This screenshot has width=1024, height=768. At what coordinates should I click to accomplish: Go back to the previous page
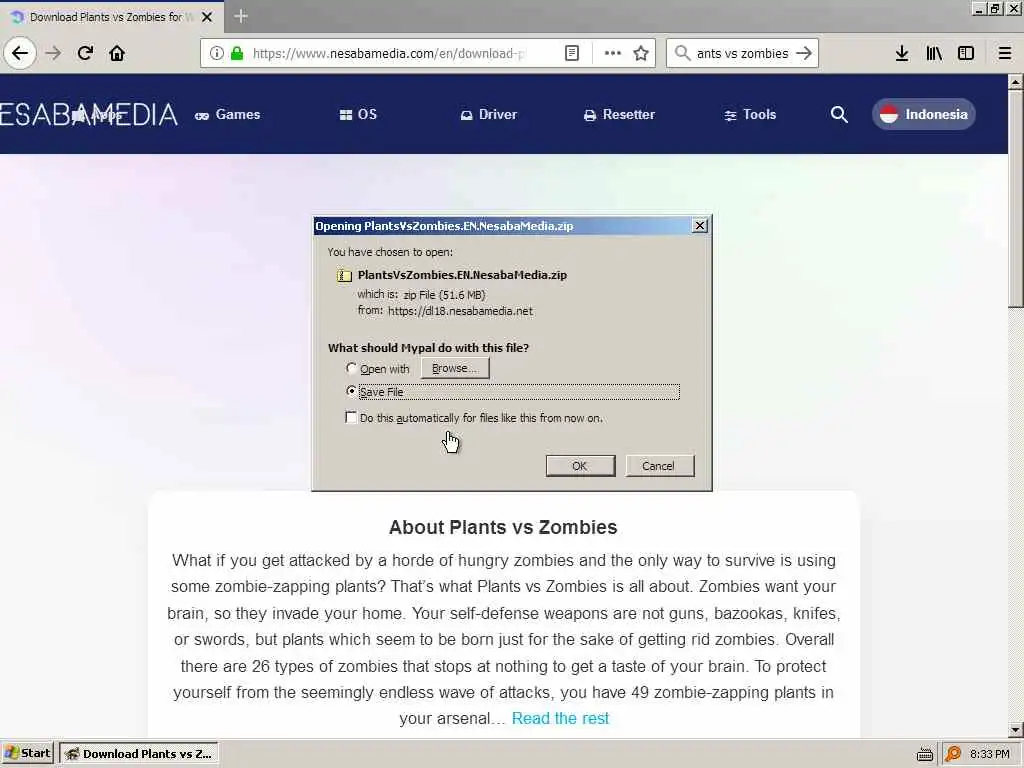20,53
